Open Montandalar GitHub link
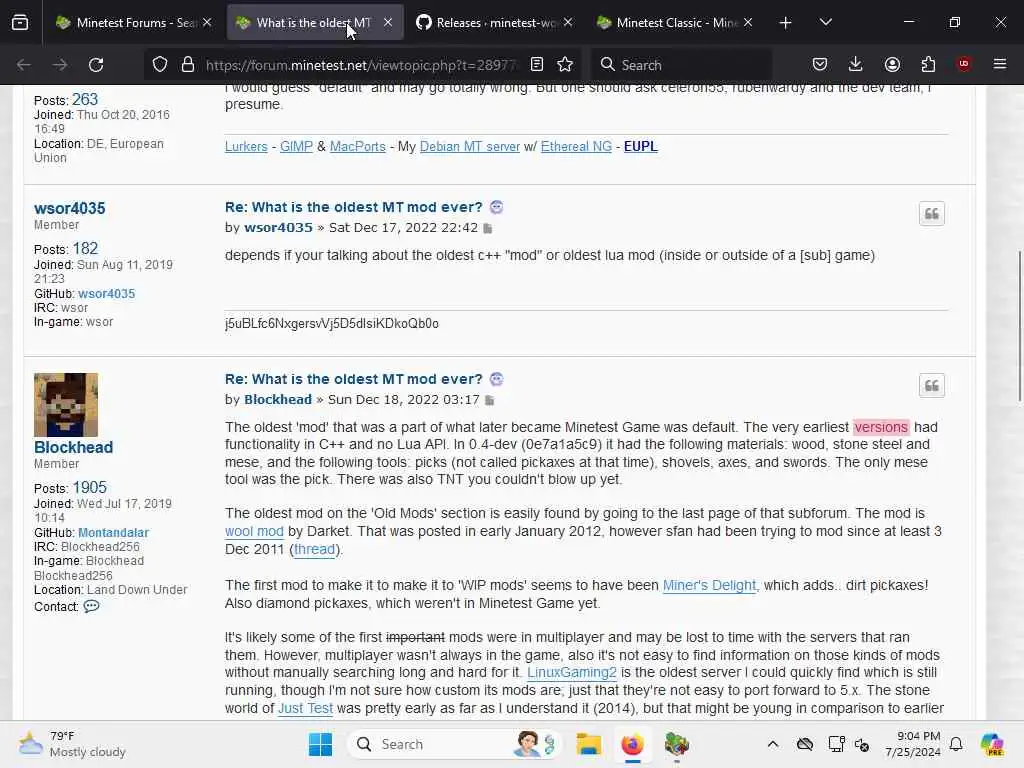The height and width of the screenshot is (768, 1024). [x=114, y=533]
